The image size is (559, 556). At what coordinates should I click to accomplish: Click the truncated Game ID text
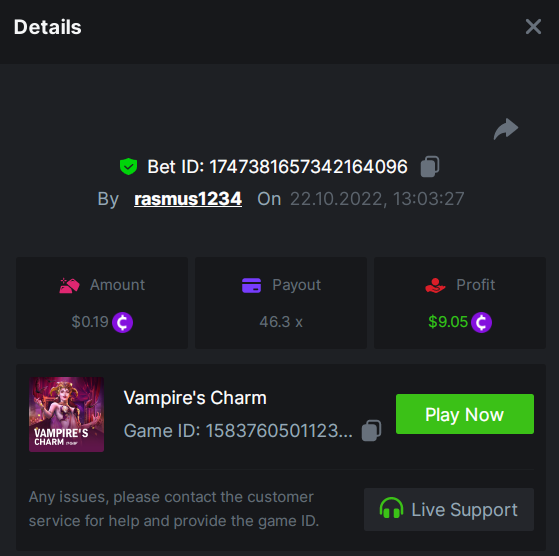click(x=238, y=431)
